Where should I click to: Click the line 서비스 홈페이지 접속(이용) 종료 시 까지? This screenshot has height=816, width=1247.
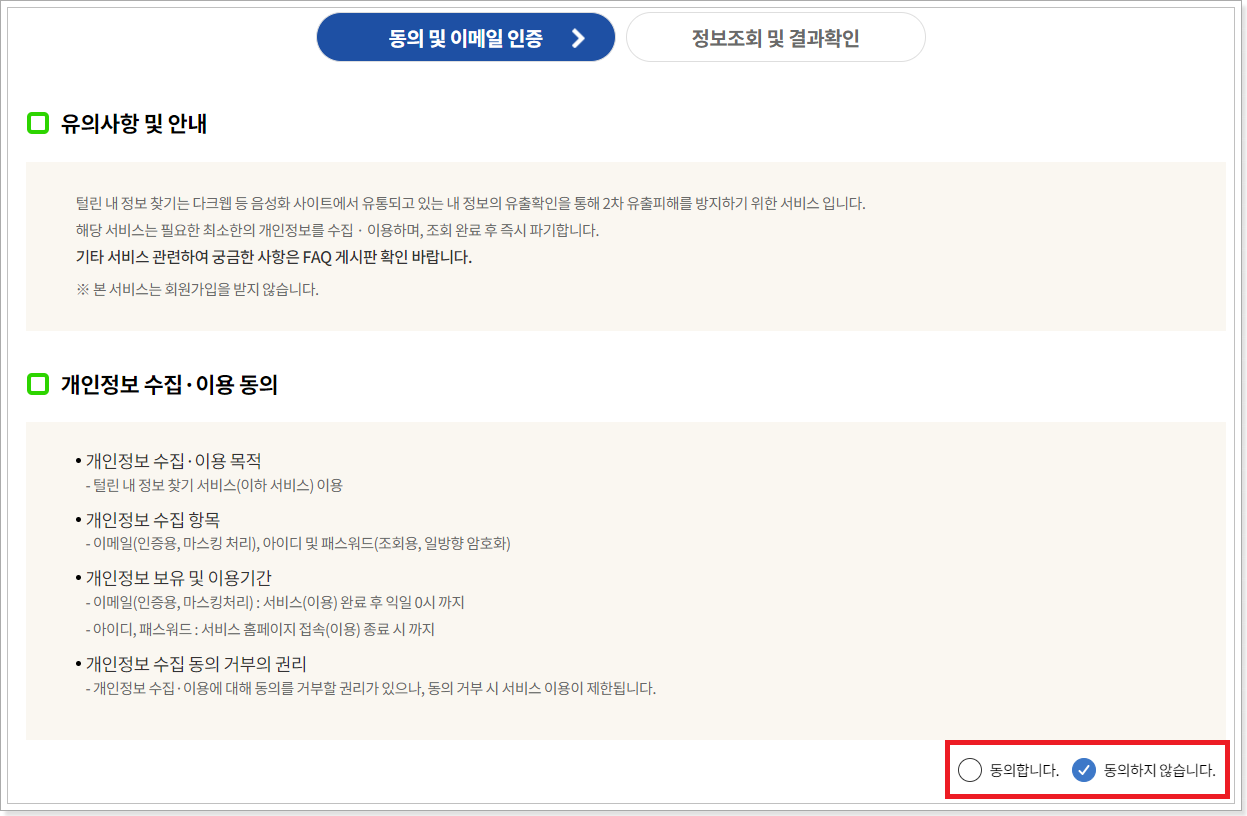point(260,630)
